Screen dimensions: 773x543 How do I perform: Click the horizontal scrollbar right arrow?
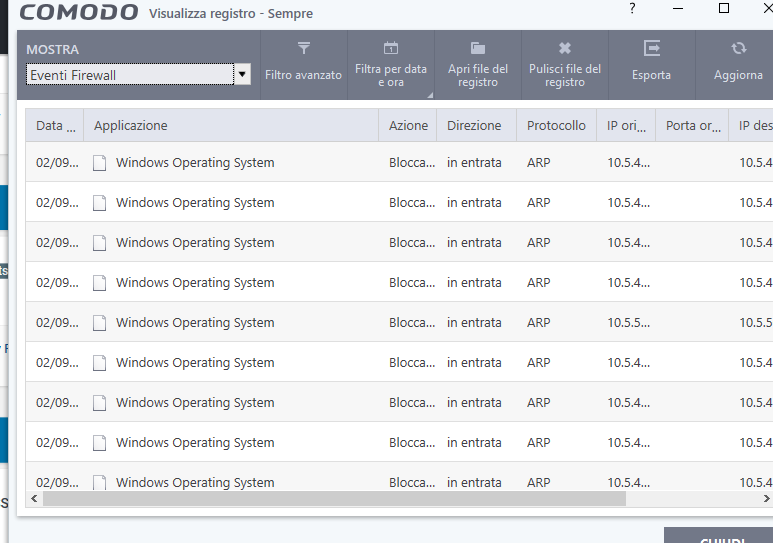point(765,498)
